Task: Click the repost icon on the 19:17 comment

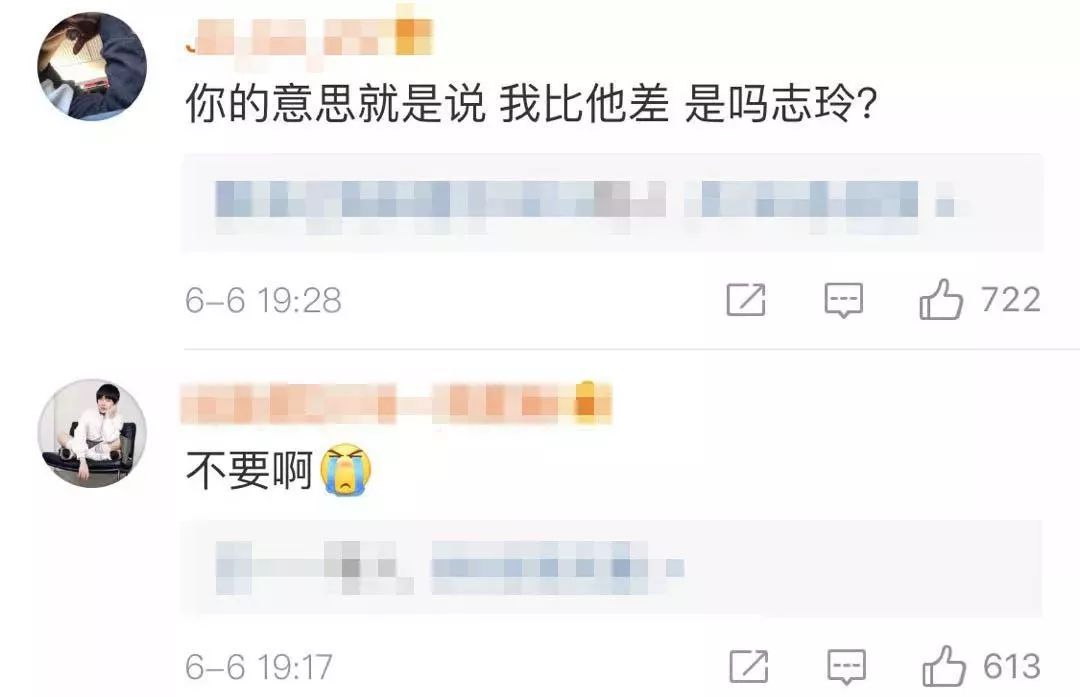Action: click(749, 667)
